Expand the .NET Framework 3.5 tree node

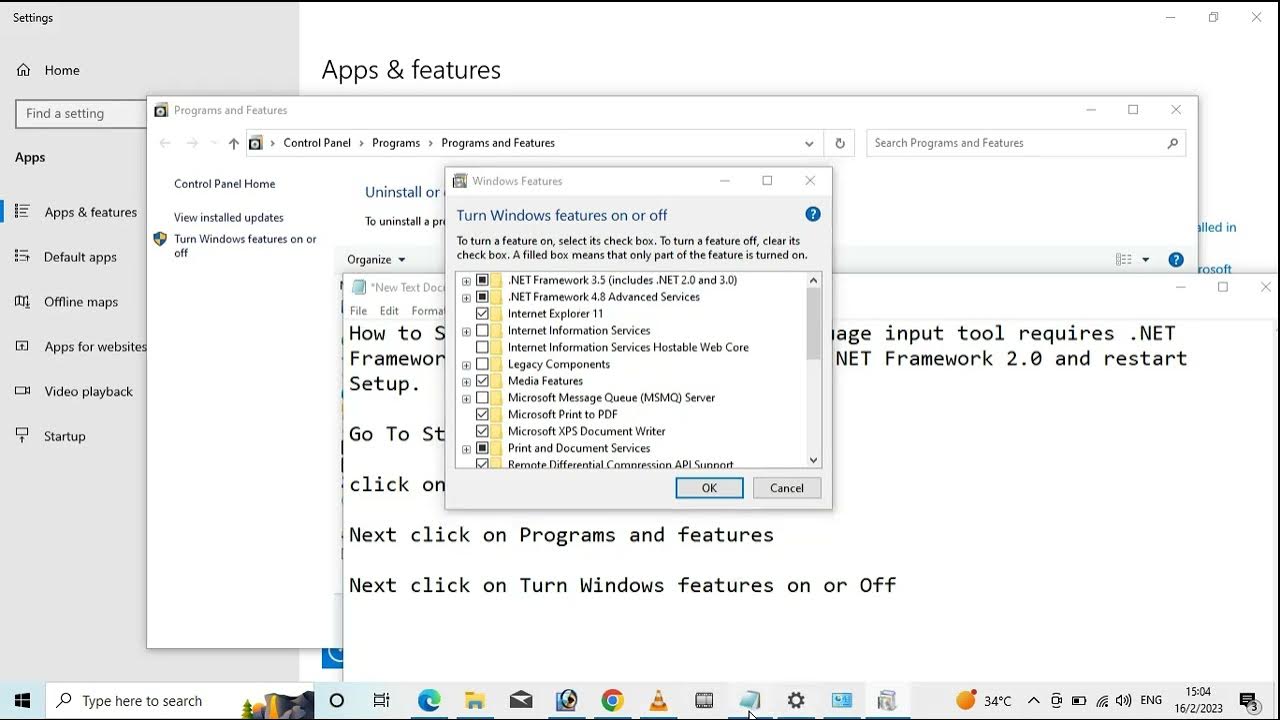[x=466, y=281]
